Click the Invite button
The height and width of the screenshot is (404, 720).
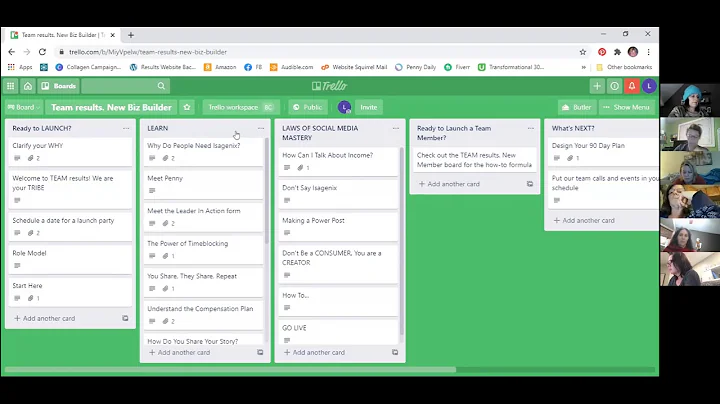[x=369, y=107]
